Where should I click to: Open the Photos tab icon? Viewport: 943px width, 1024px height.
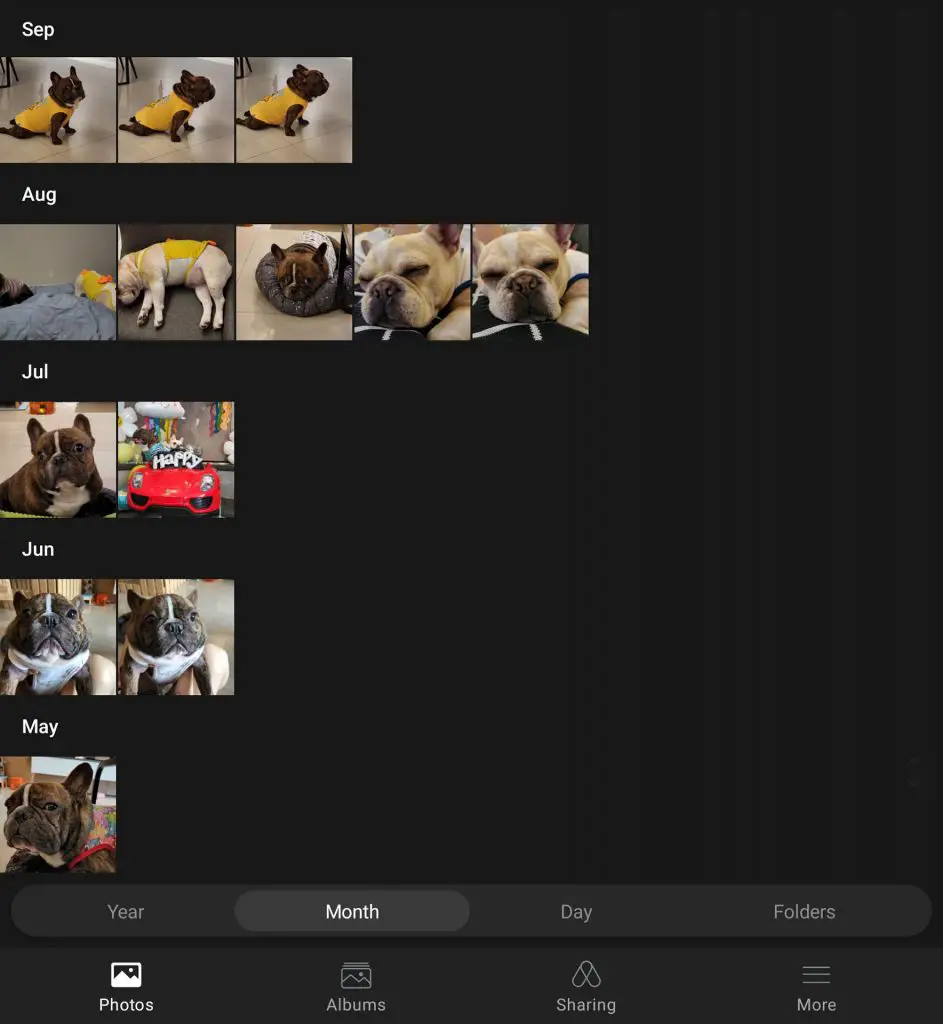tap(126, 975)
